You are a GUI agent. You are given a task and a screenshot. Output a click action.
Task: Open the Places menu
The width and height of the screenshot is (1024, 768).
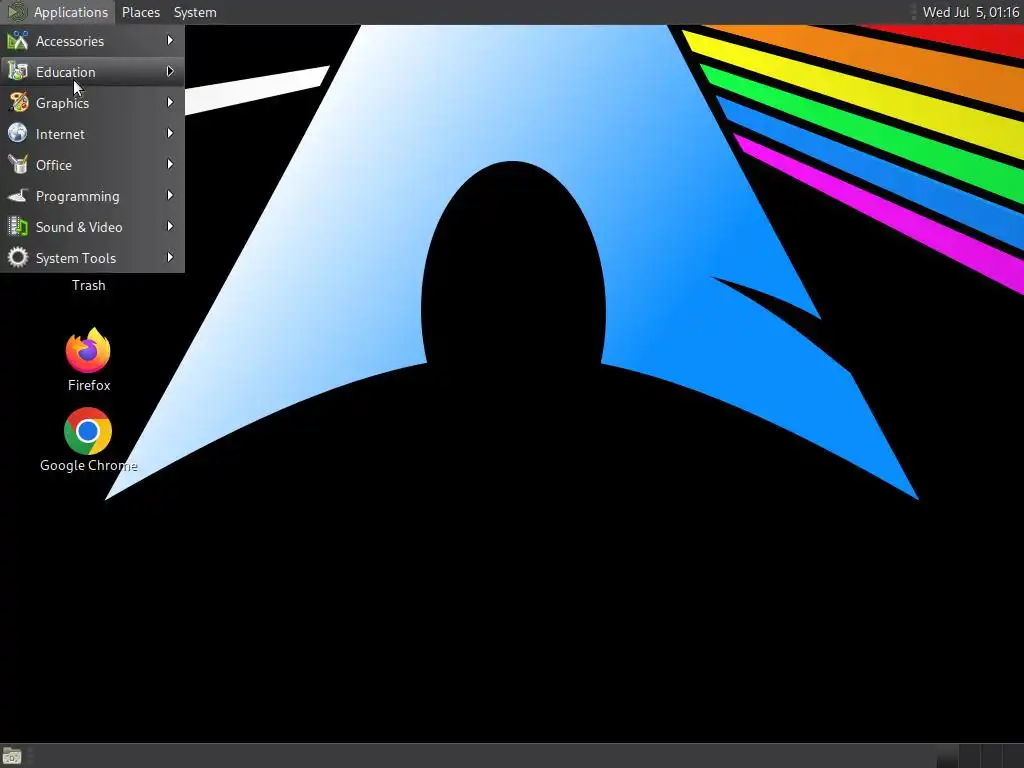tap(140, 12)
